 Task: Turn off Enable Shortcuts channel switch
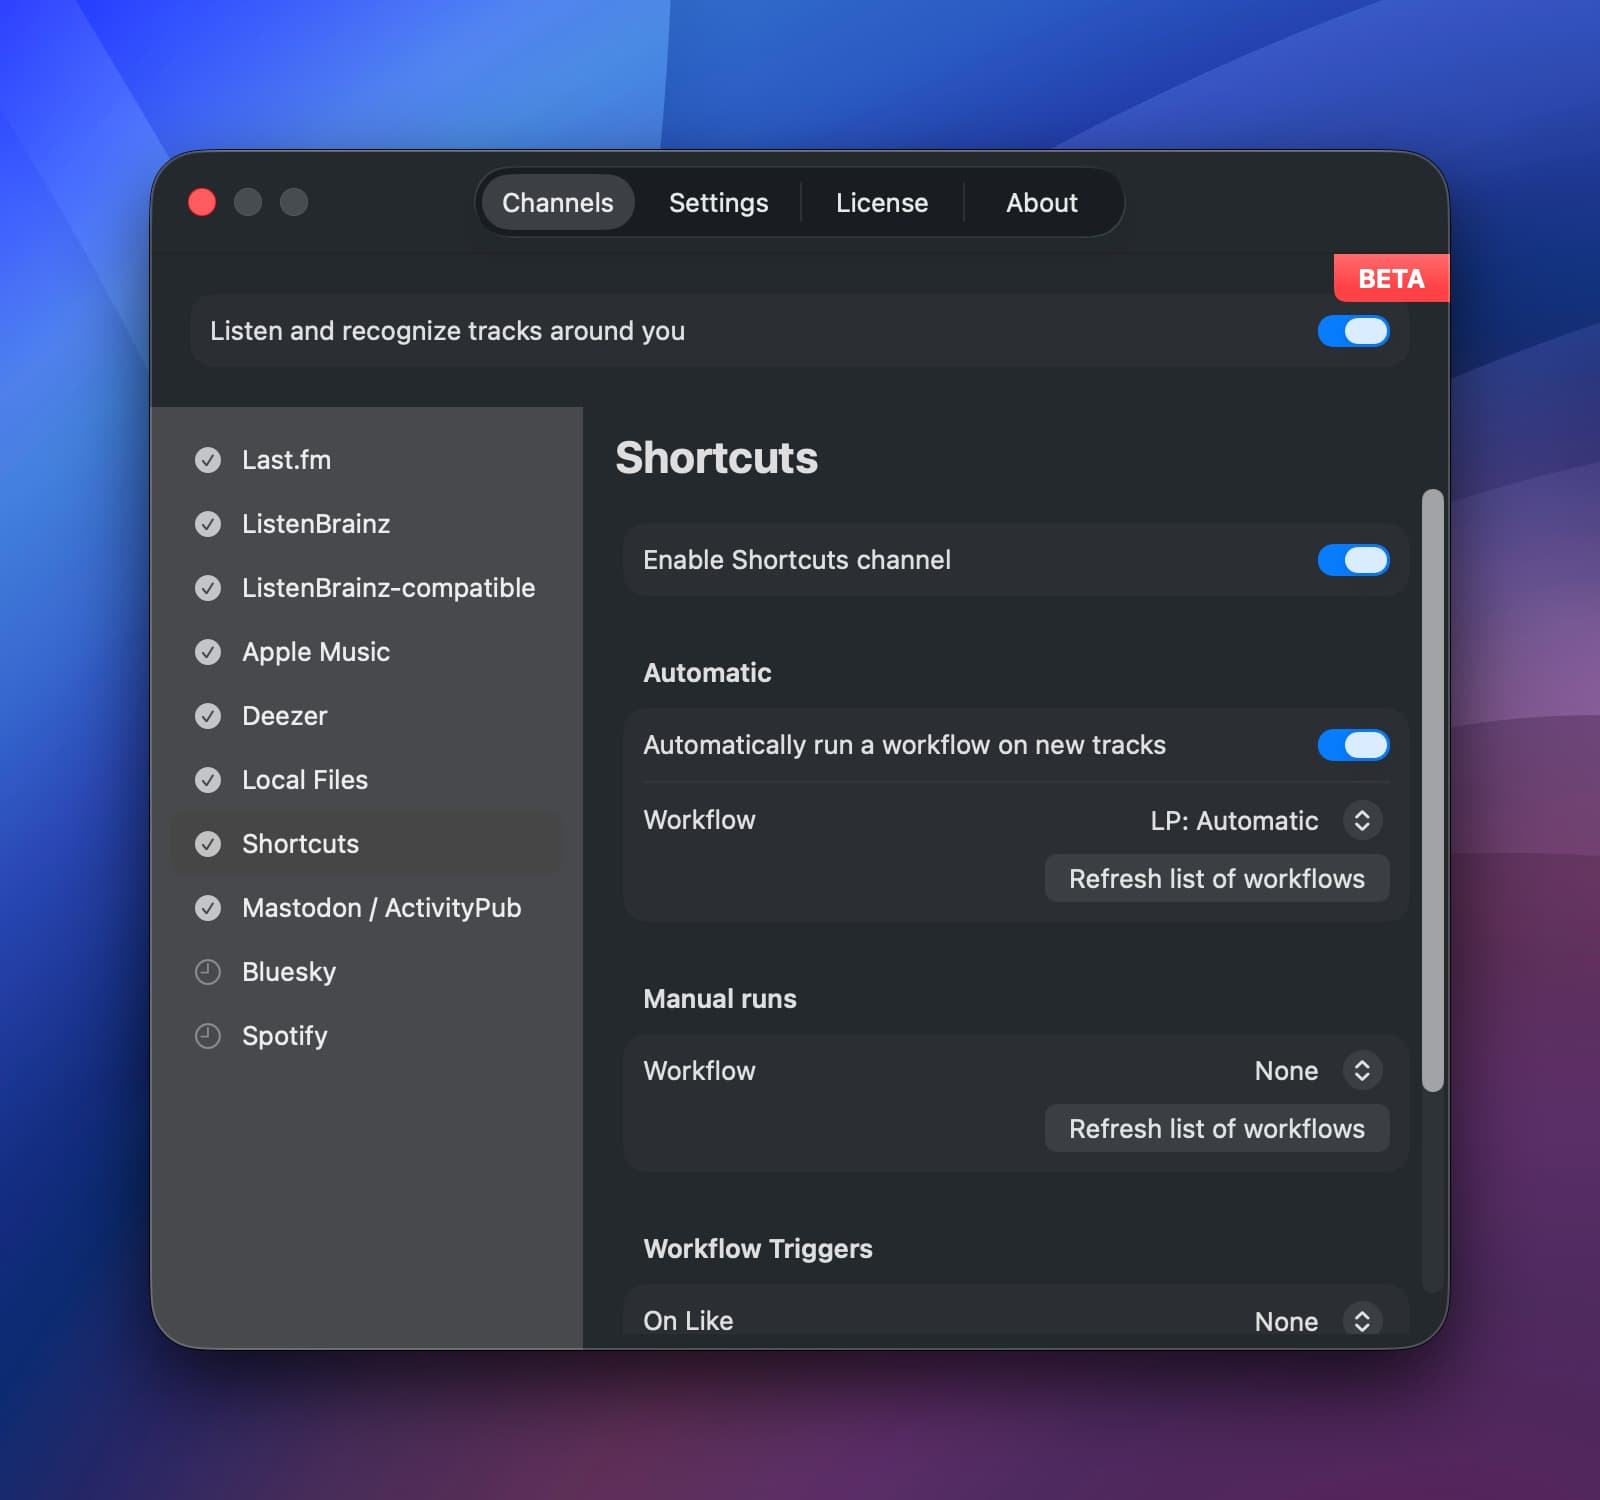click(x=1353, y=560)
